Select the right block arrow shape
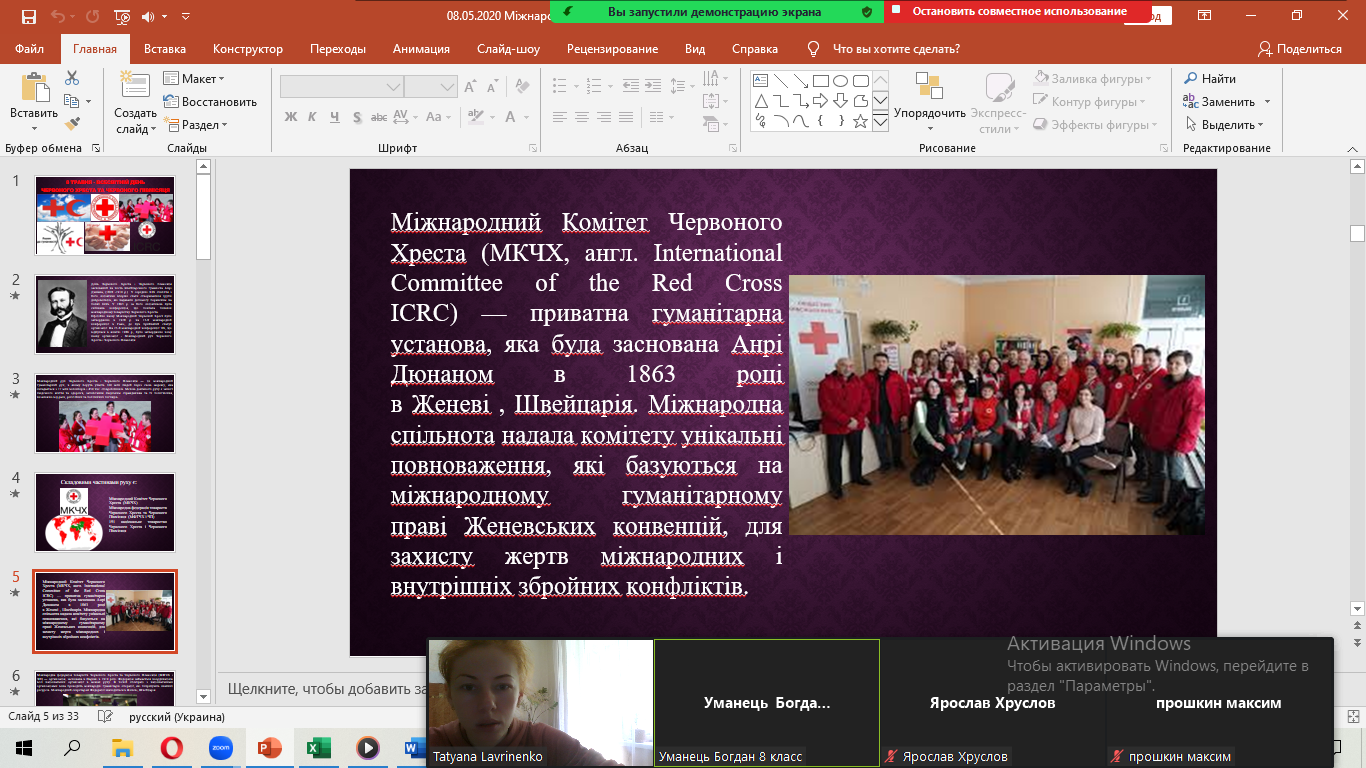This screenshot has height=768, width=1366. 821,101
